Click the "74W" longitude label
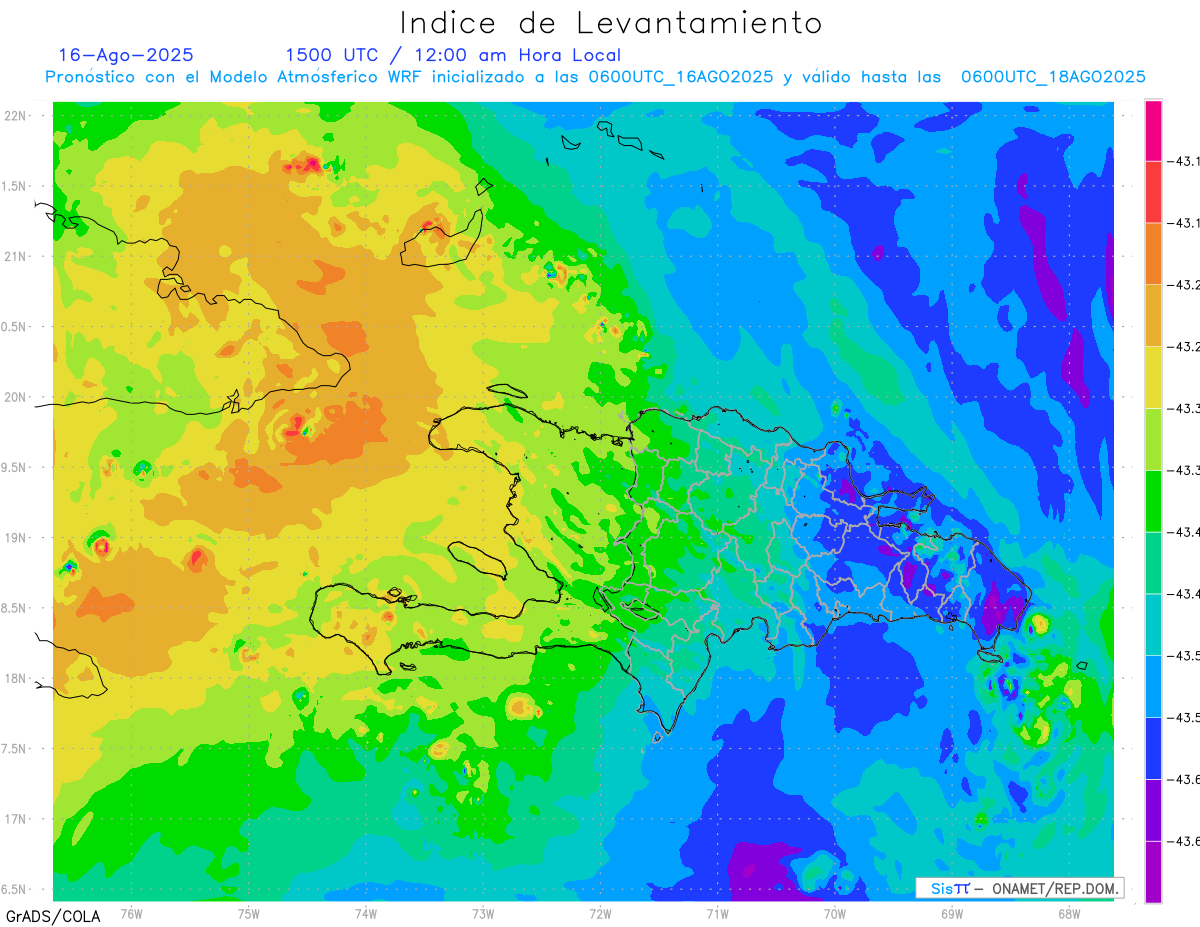Screen dimensions: 1200x927 (x=365, y=913)
